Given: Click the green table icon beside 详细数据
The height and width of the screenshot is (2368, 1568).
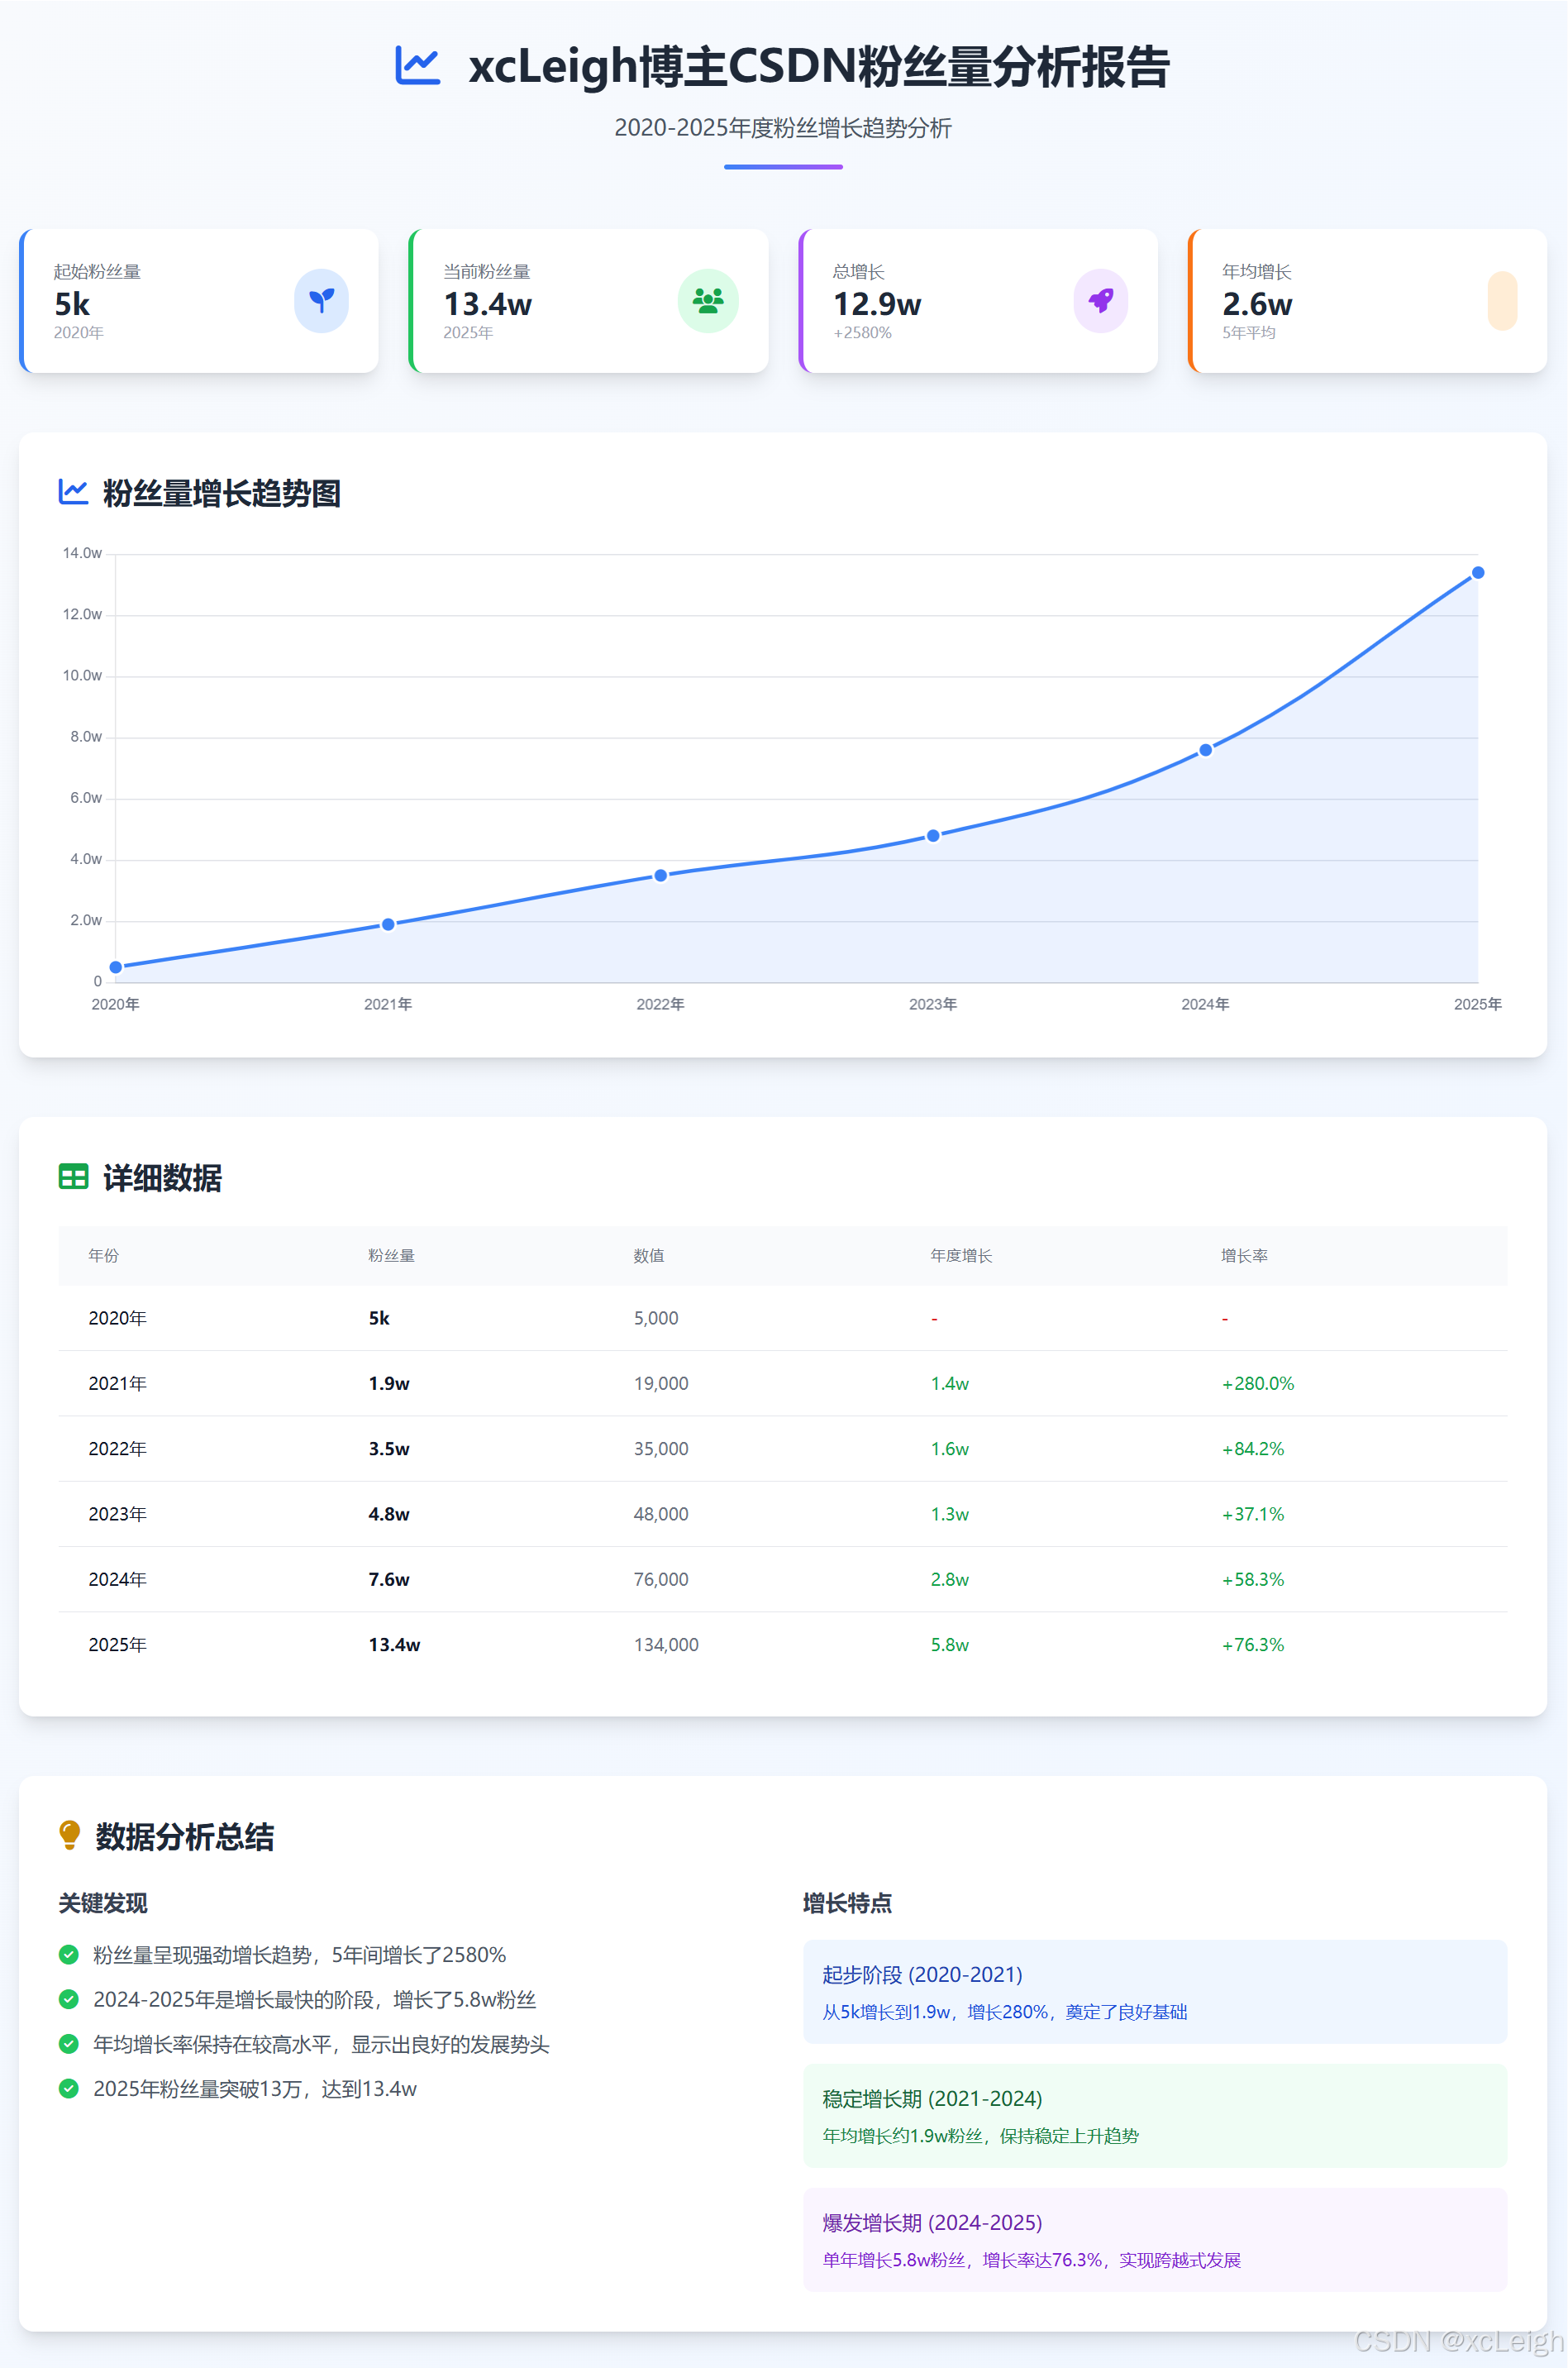Looking at the screenshot, I should [73, 1177].
